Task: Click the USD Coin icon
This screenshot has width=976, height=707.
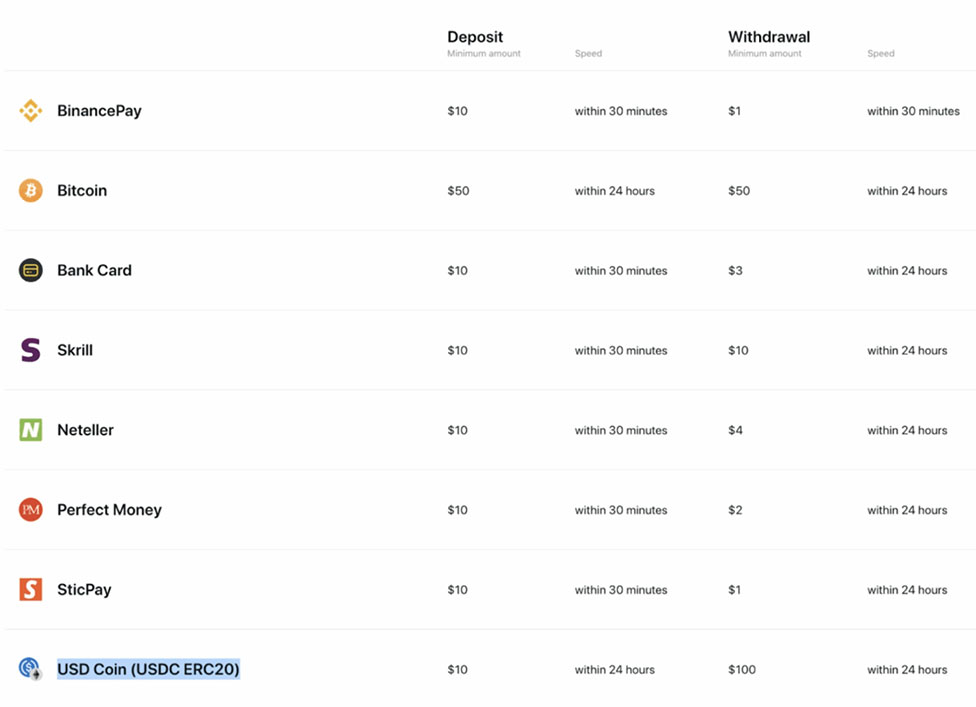Action: pos(31,669)
